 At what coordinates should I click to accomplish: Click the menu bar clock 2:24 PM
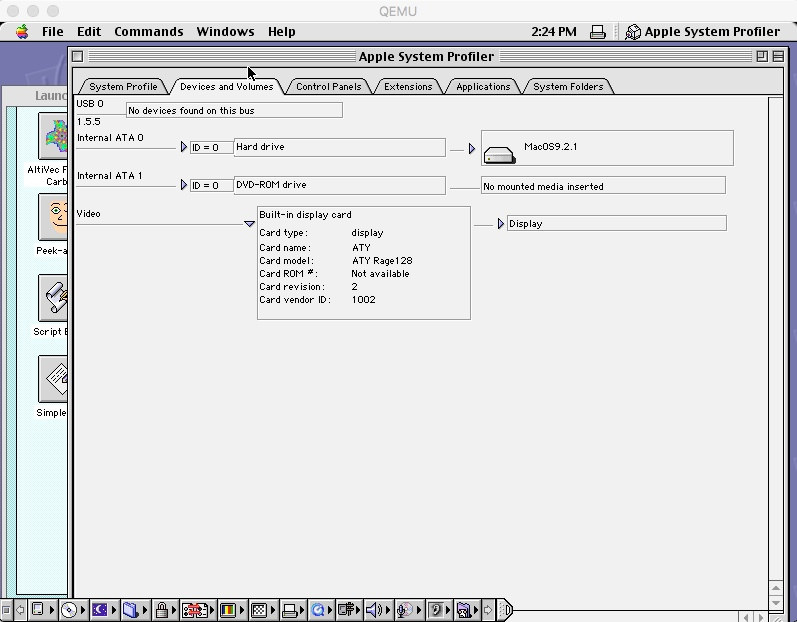(x=554, y=32)
